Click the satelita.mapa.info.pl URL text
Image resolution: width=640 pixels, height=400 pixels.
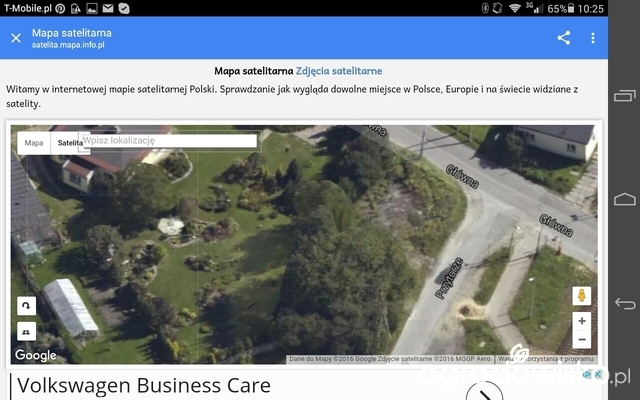tap(68, 45)
